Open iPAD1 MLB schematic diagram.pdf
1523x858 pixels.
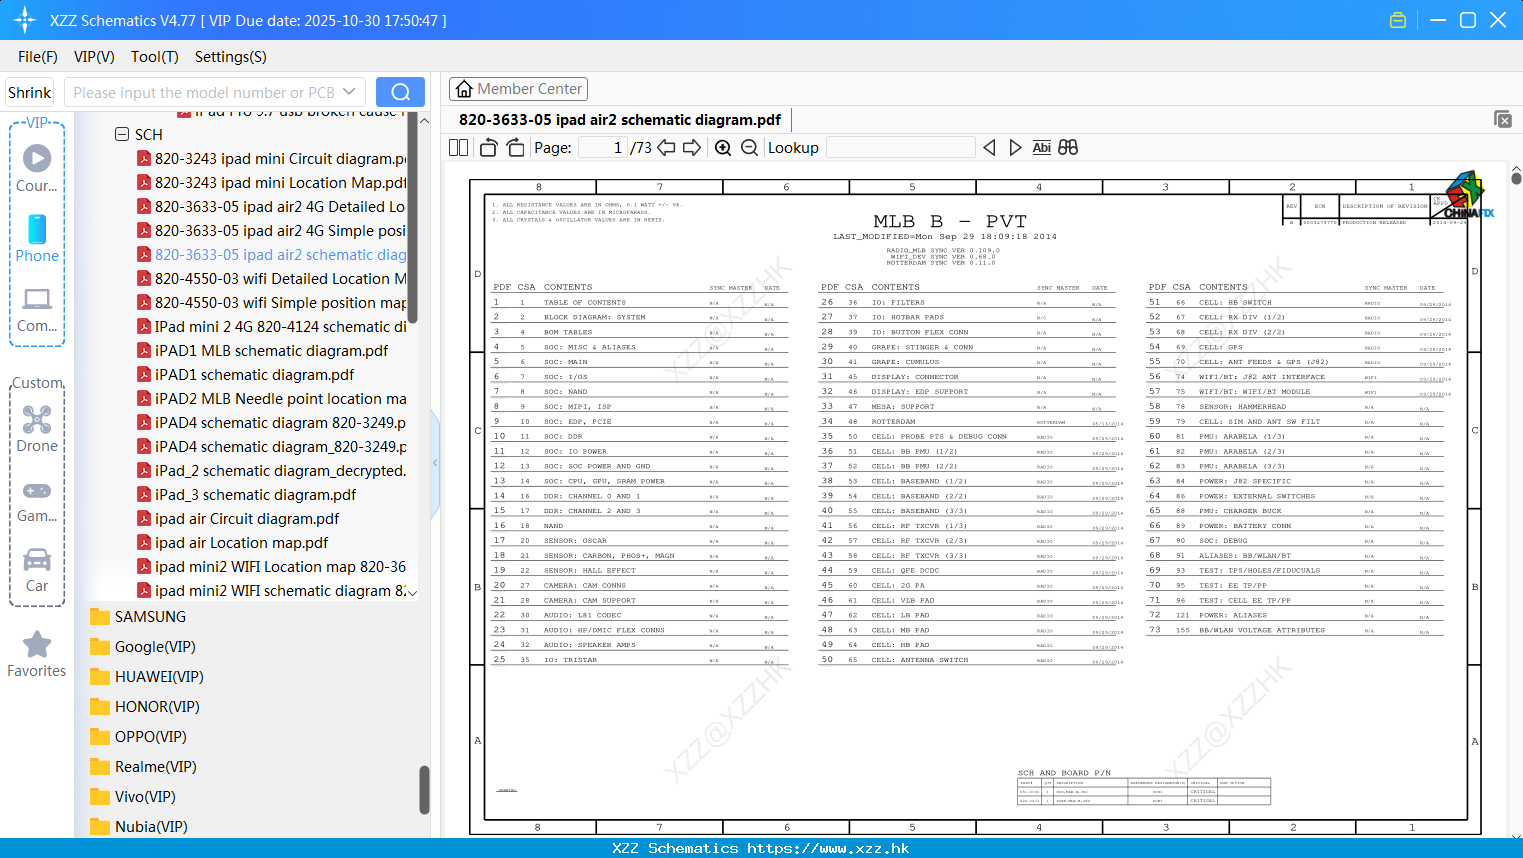pos(263,351)
